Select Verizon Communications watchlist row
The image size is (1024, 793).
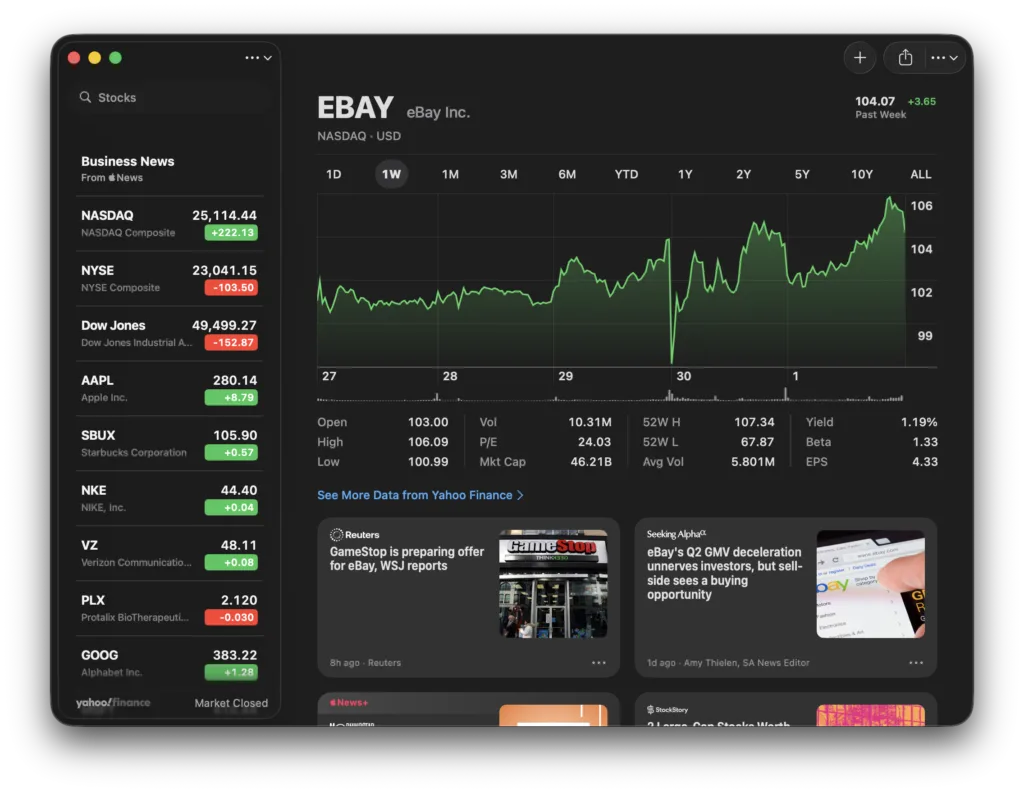[170, 553]
